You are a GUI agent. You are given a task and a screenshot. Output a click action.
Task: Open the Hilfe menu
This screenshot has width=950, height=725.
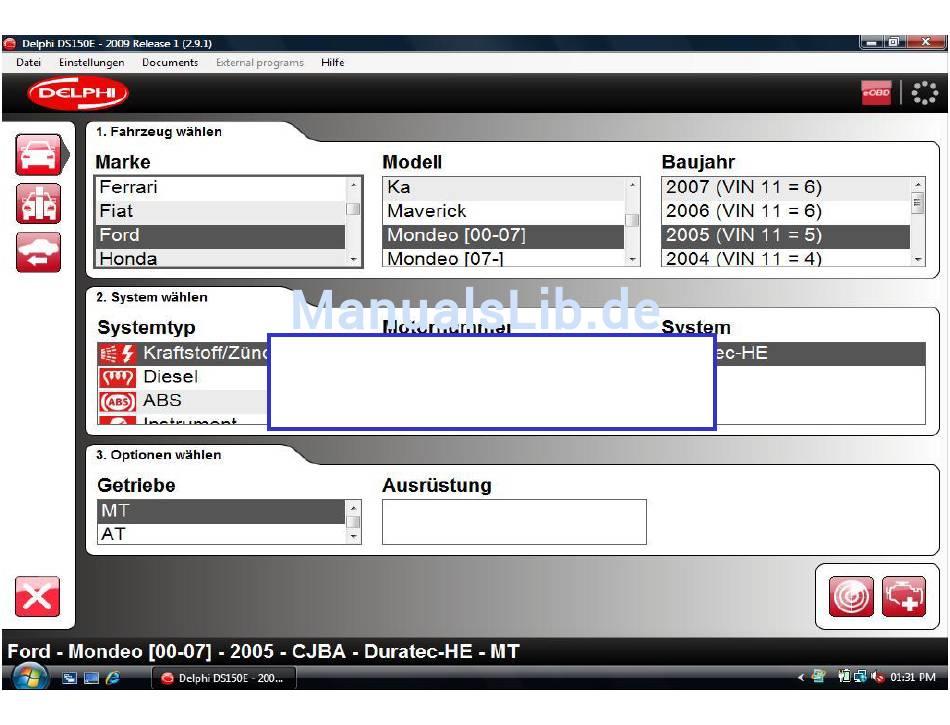click(x=333, y=62)
